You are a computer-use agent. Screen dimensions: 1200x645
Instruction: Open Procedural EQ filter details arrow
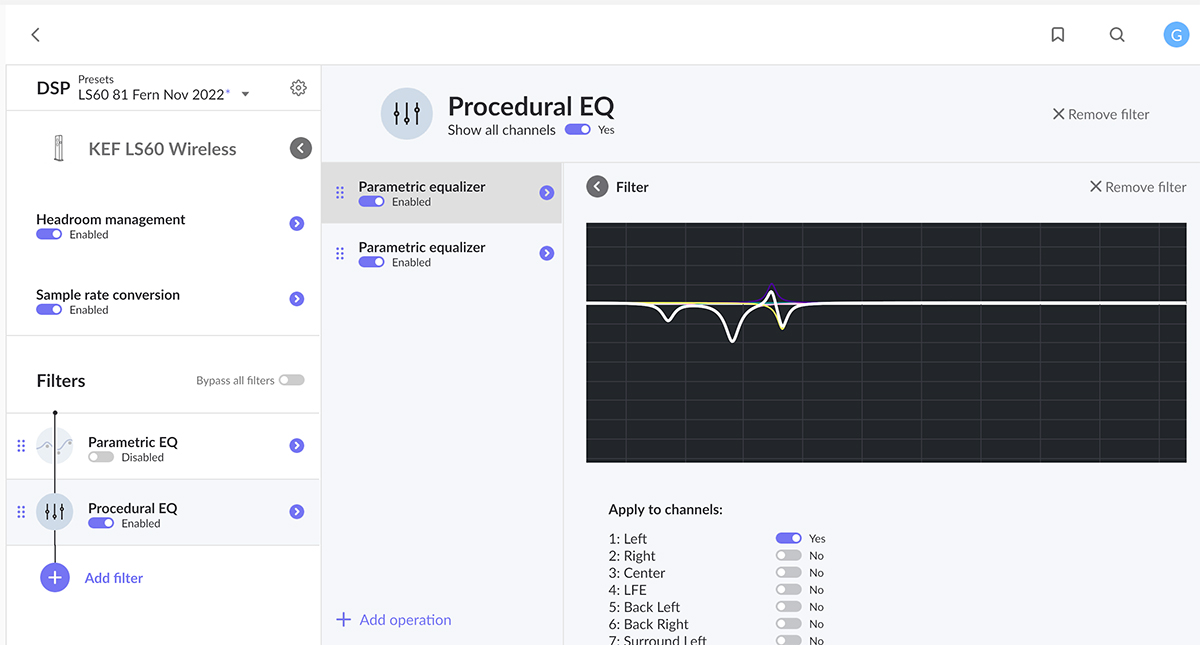click(x=296, y=512)
